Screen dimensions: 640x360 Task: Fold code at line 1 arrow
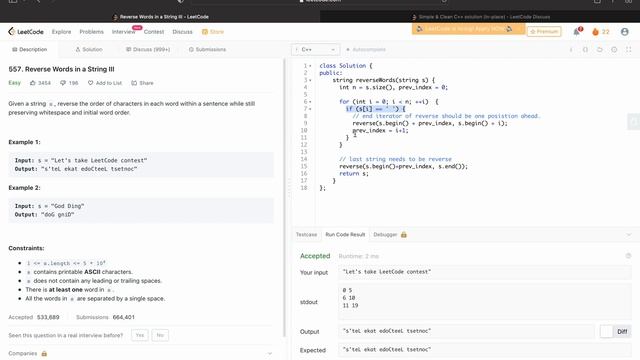tap(310, 66)
